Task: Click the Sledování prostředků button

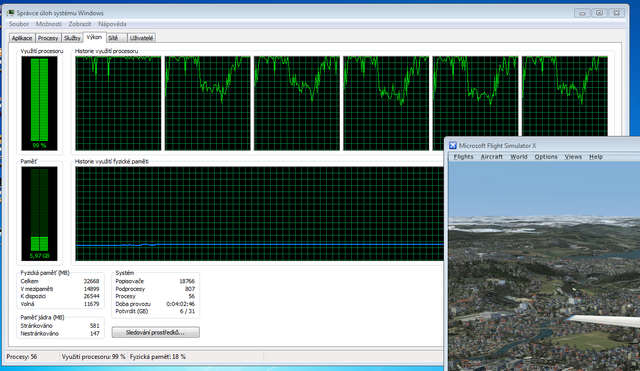Action: (156, 332)
